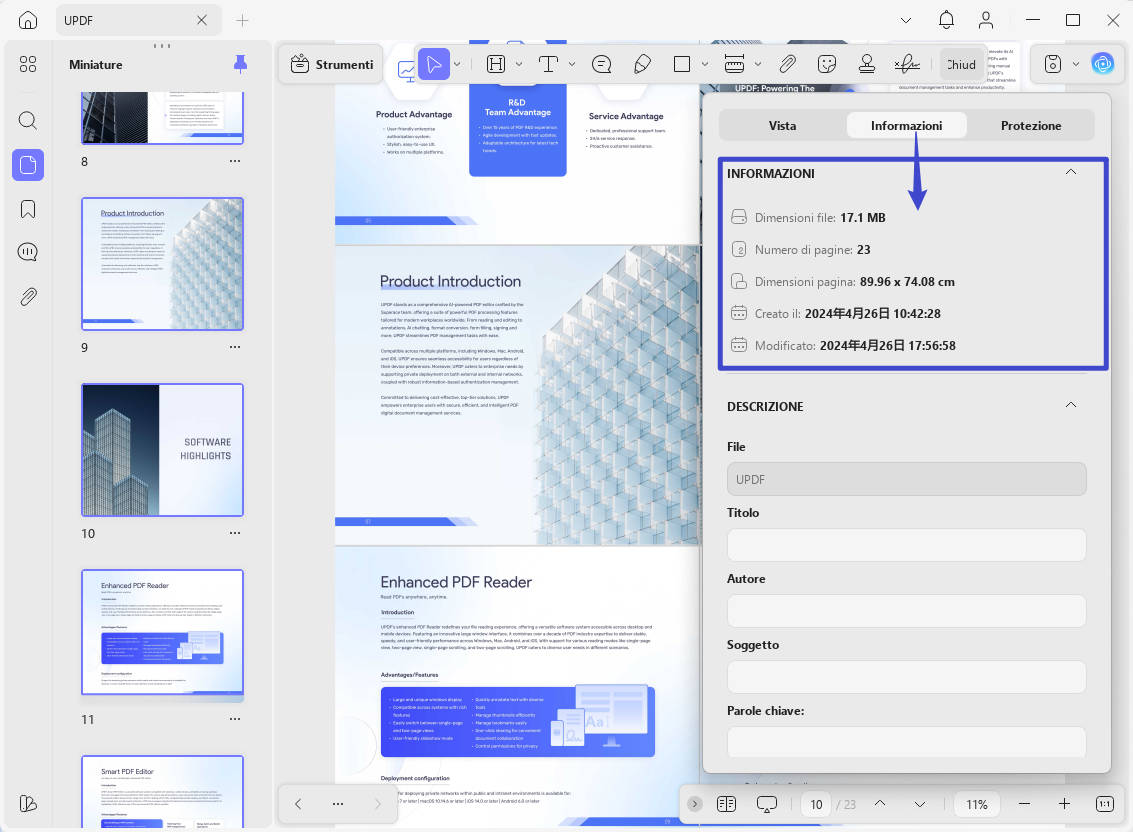
Task: Open page display mode icon
Action: pos(726,804)
